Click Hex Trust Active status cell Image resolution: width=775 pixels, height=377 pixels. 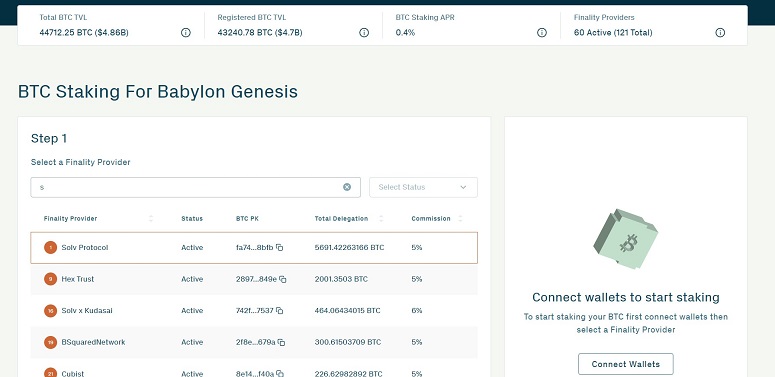pos(192,279)
